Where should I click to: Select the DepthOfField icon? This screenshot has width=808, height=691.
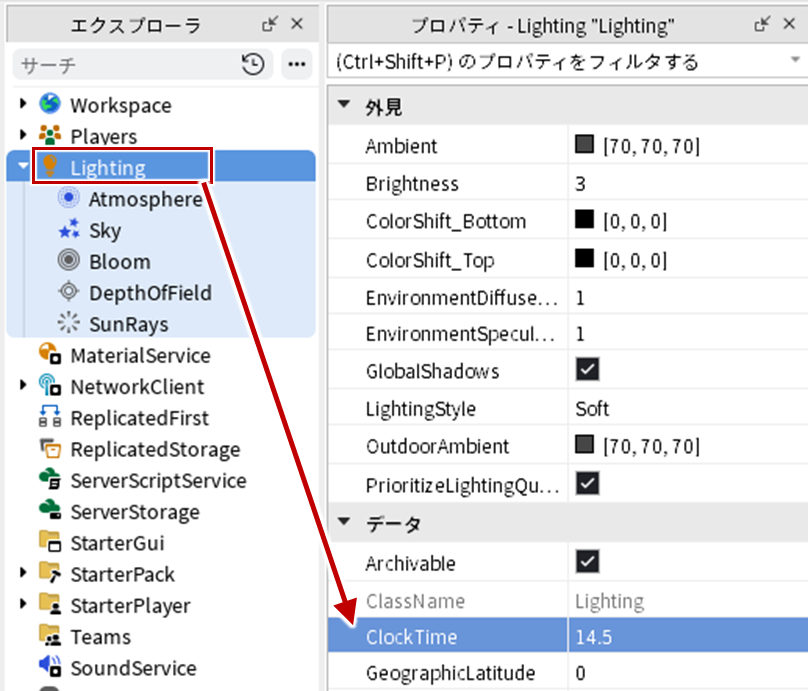coord(69,291)
